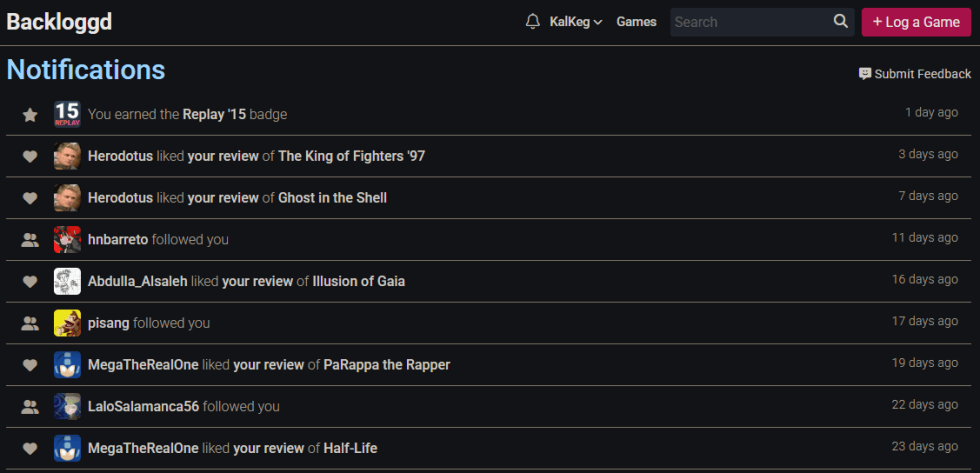This screenshot has height=473, width=980.
Task: Open the Illusion of Gaia game link
Action: click(358, 282)
